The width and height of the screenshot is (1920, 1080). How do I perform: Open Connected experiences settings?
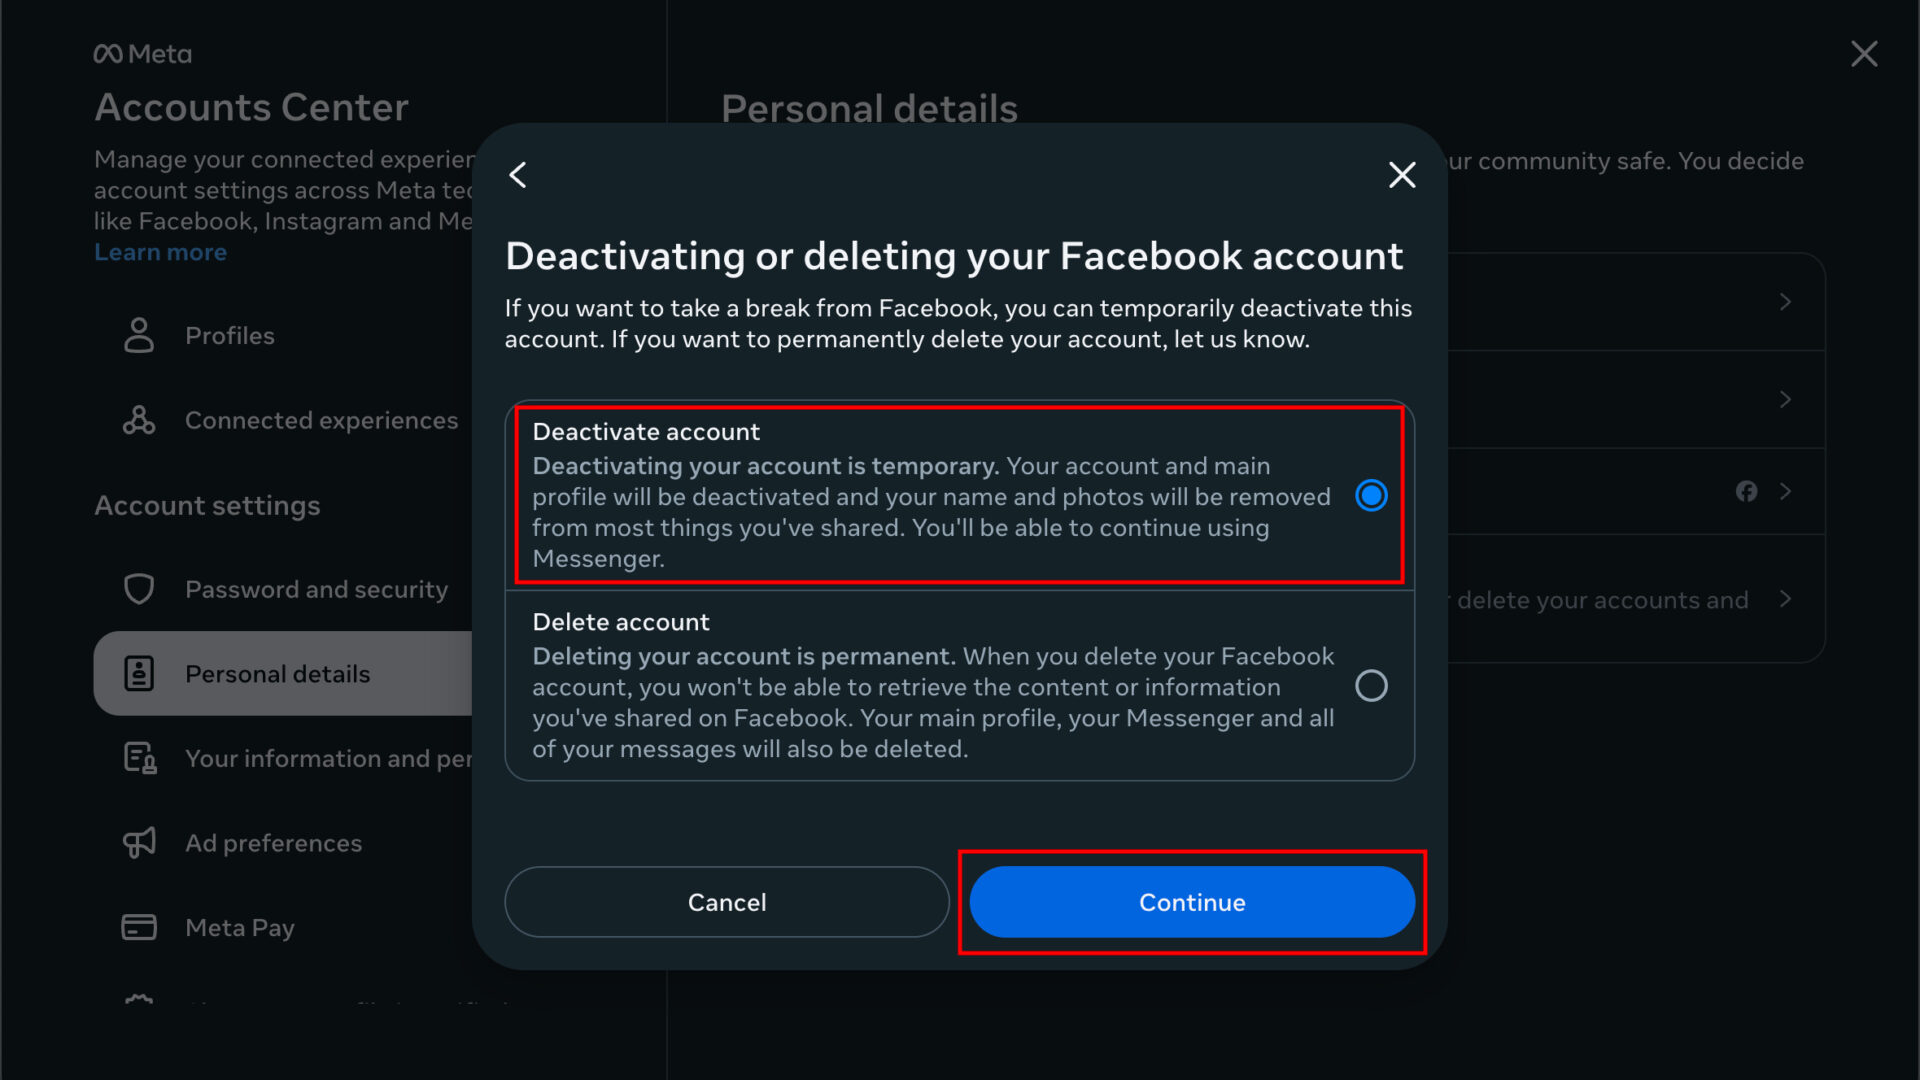pyautogui.click(x=321, y=420)
